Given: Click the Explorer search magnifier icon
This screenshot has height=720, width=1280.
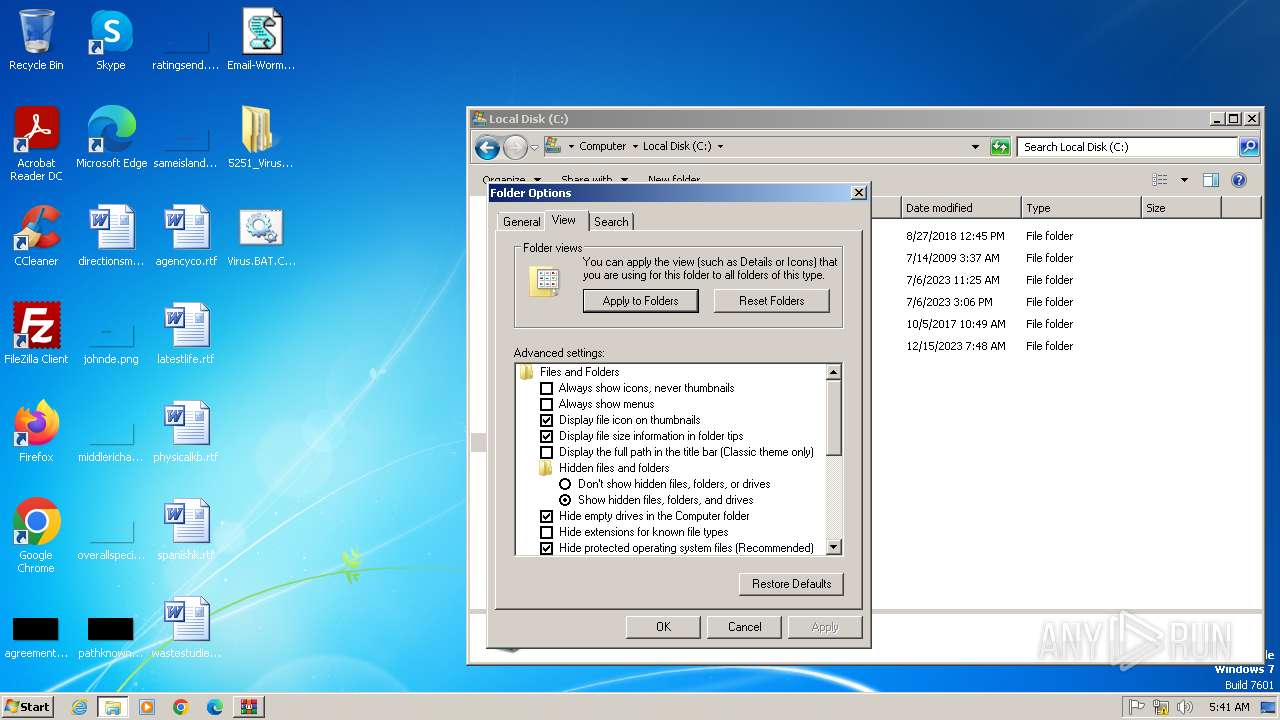Looking at the screenshot, I should 1249,147.
